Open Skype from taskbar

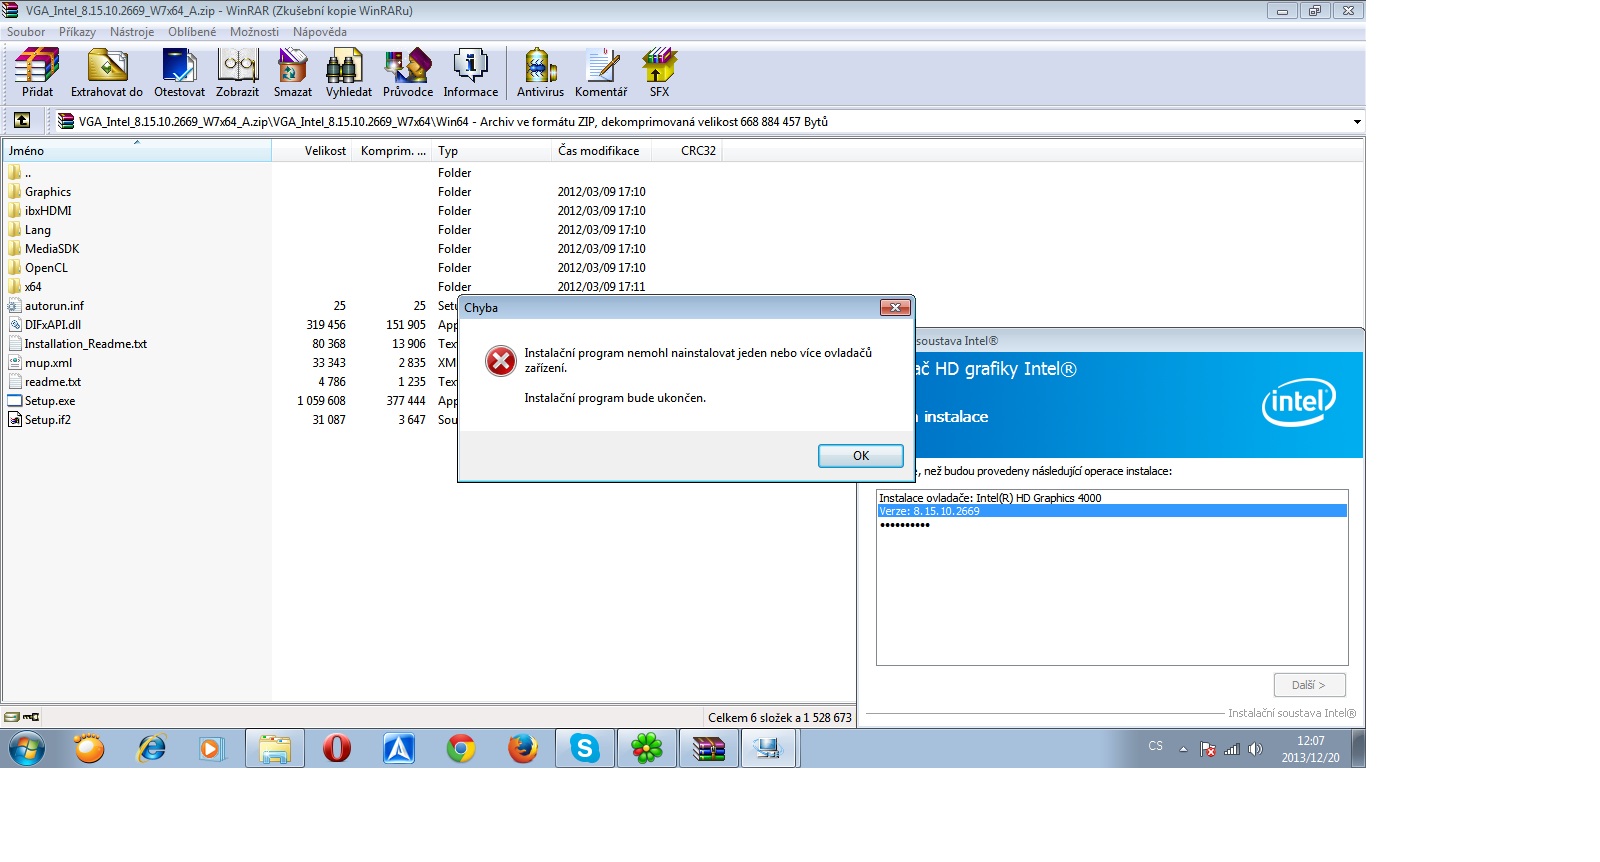point(585,748)
